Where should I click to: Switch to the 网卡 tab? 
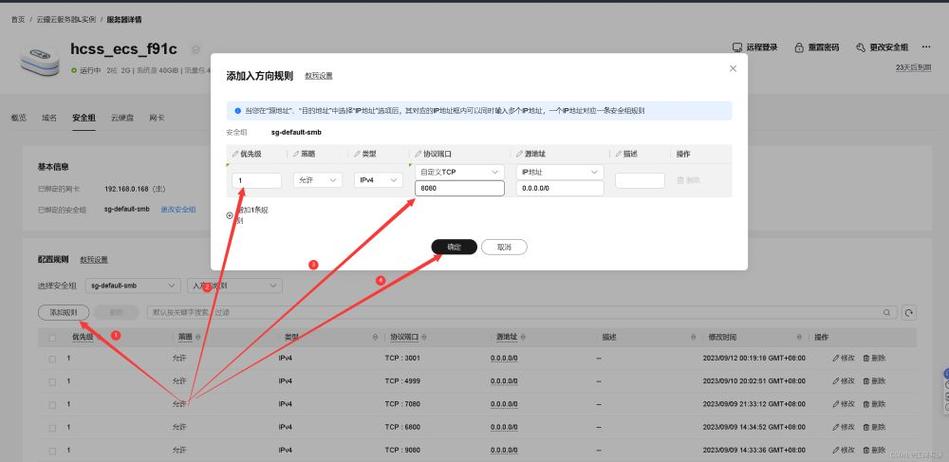coord(157,118)
